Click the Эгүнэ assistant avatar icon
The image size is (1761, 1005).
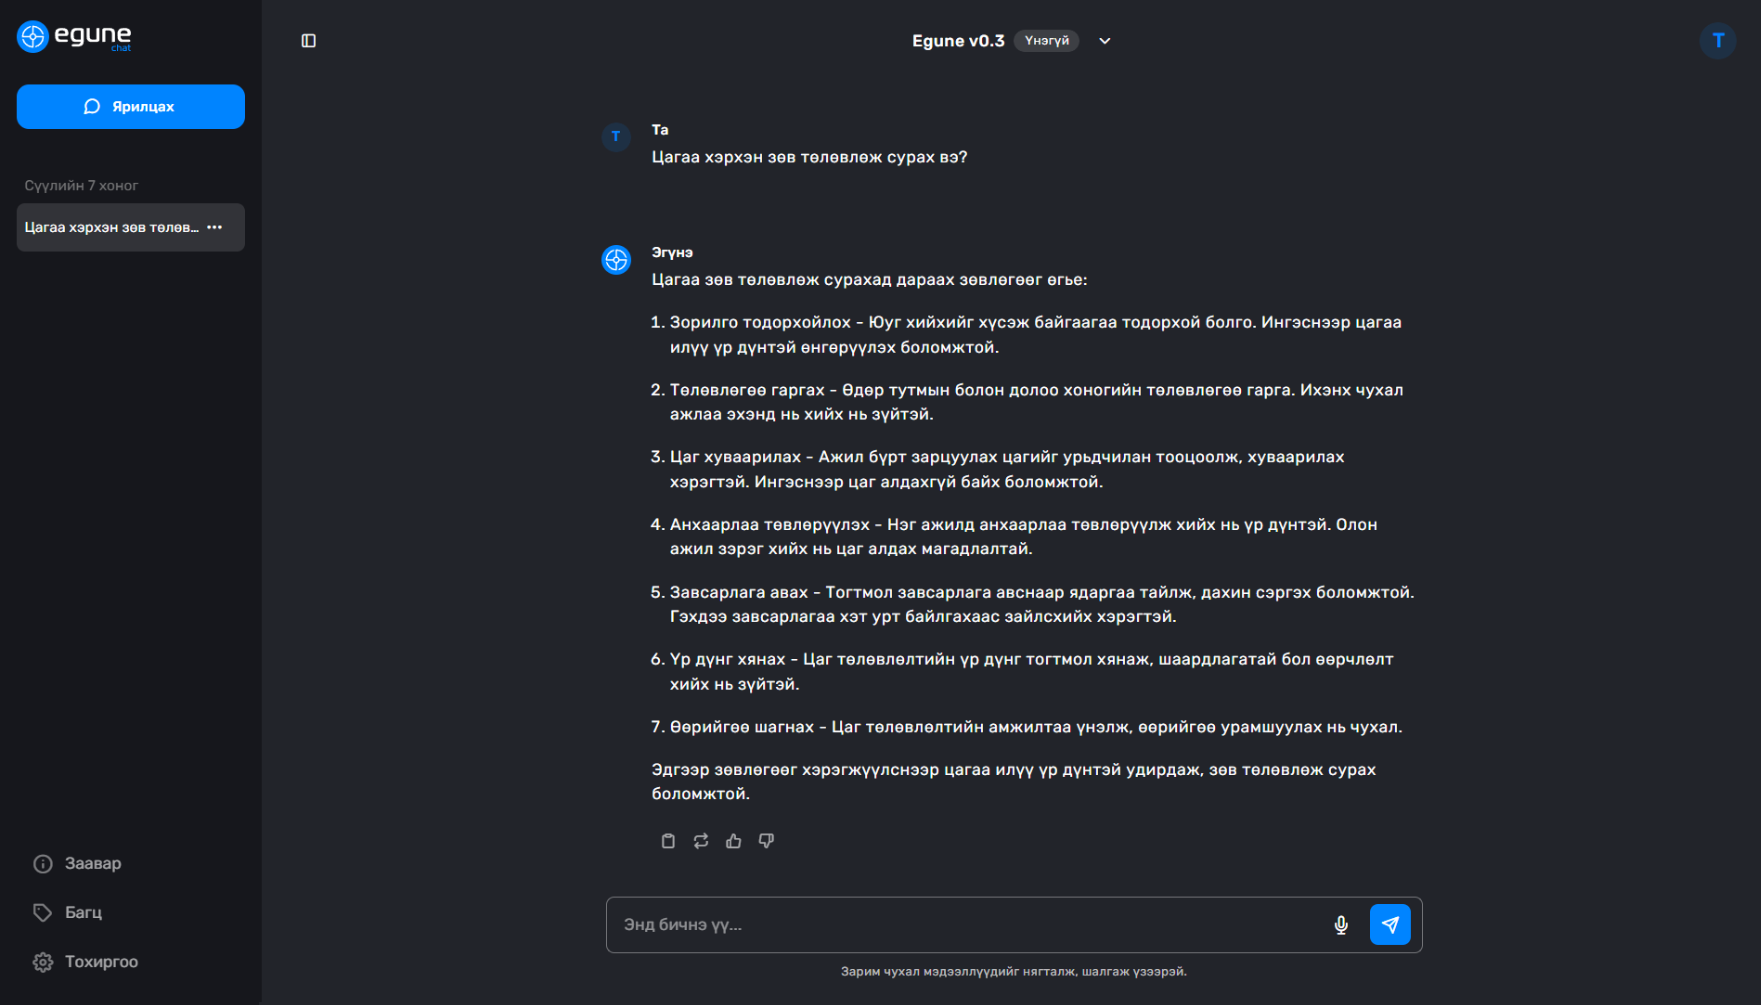616,260
